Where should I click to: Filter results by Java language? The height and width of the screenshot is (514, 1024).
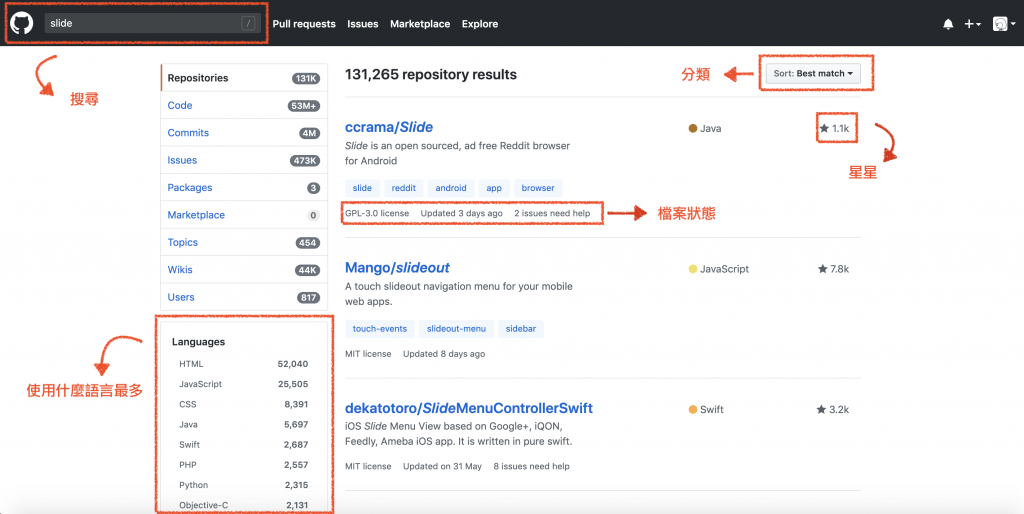point(244,425)
